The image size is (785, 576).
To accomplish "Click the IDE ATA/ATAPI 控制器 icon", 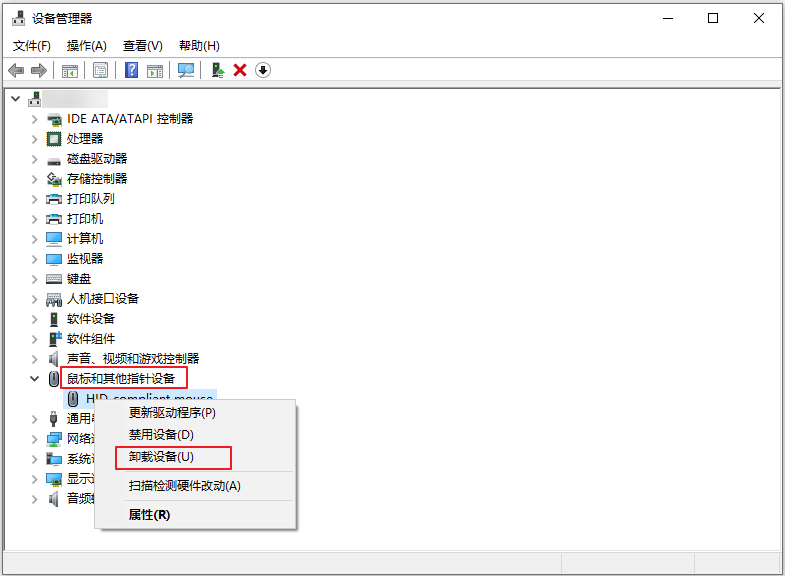I will [54, 119].
